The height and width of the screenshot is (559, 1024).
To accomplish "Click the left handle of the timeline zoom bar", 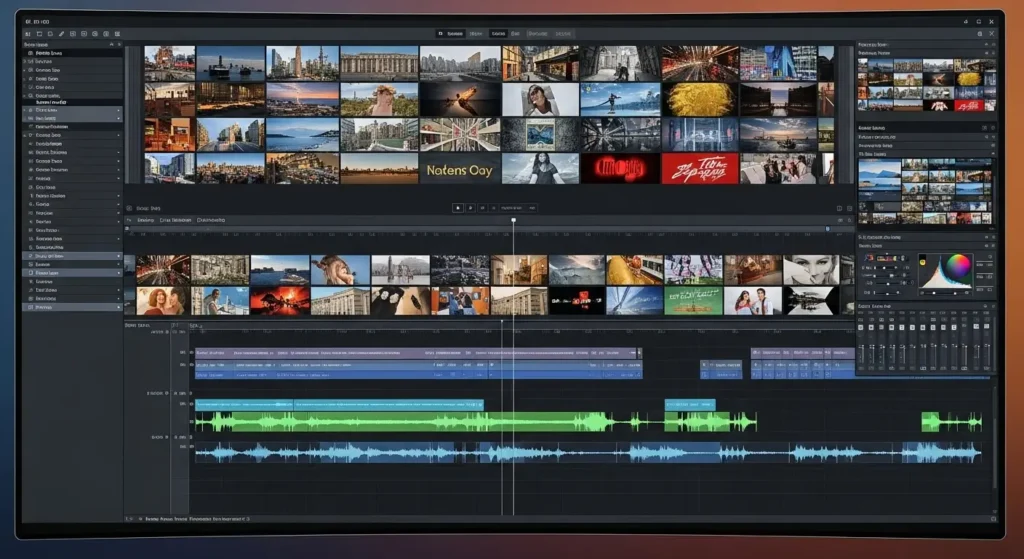I will coord(127,229).
